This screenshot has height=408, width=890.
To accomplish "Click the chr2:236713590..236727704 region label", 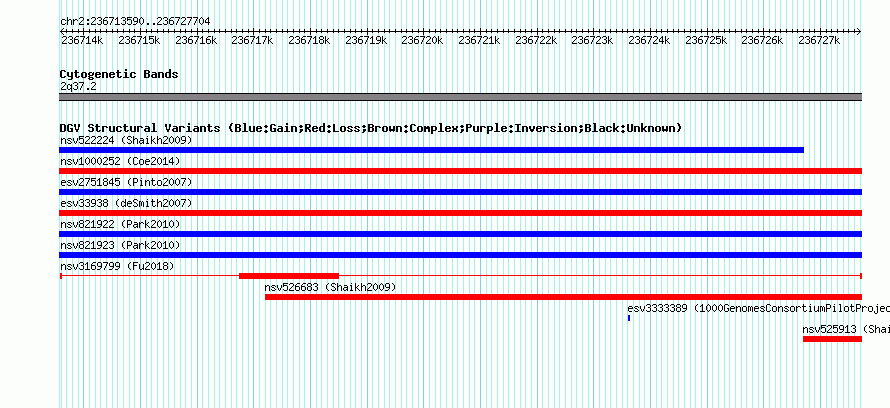I will 135,21.
